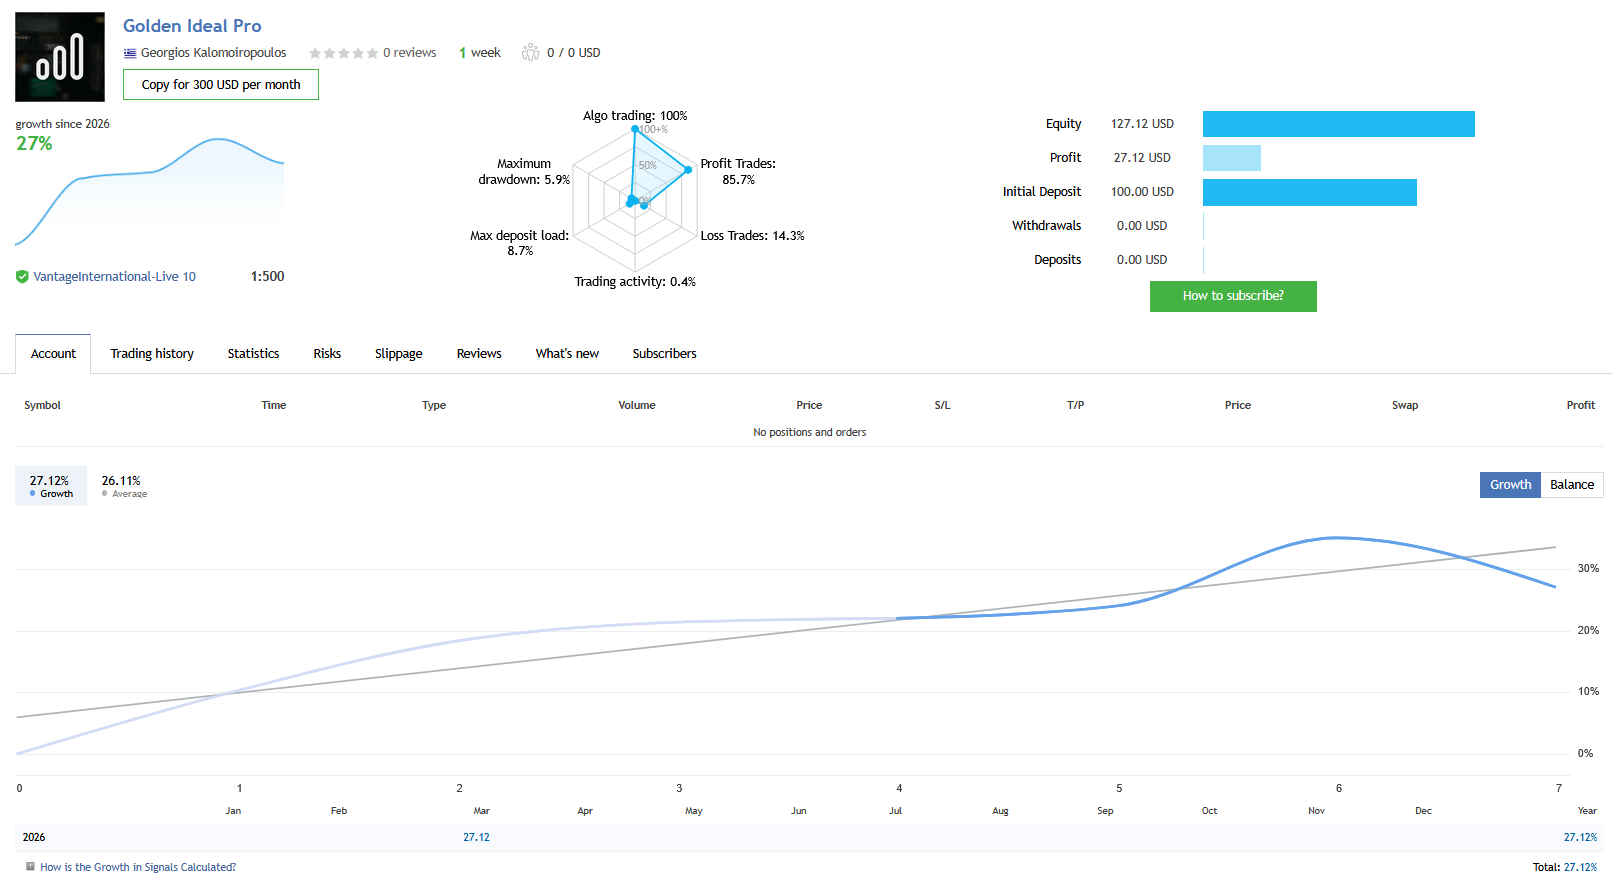1613x895 pixels.
Task: Switch chart to Balance view
Action: [1571, 485]
